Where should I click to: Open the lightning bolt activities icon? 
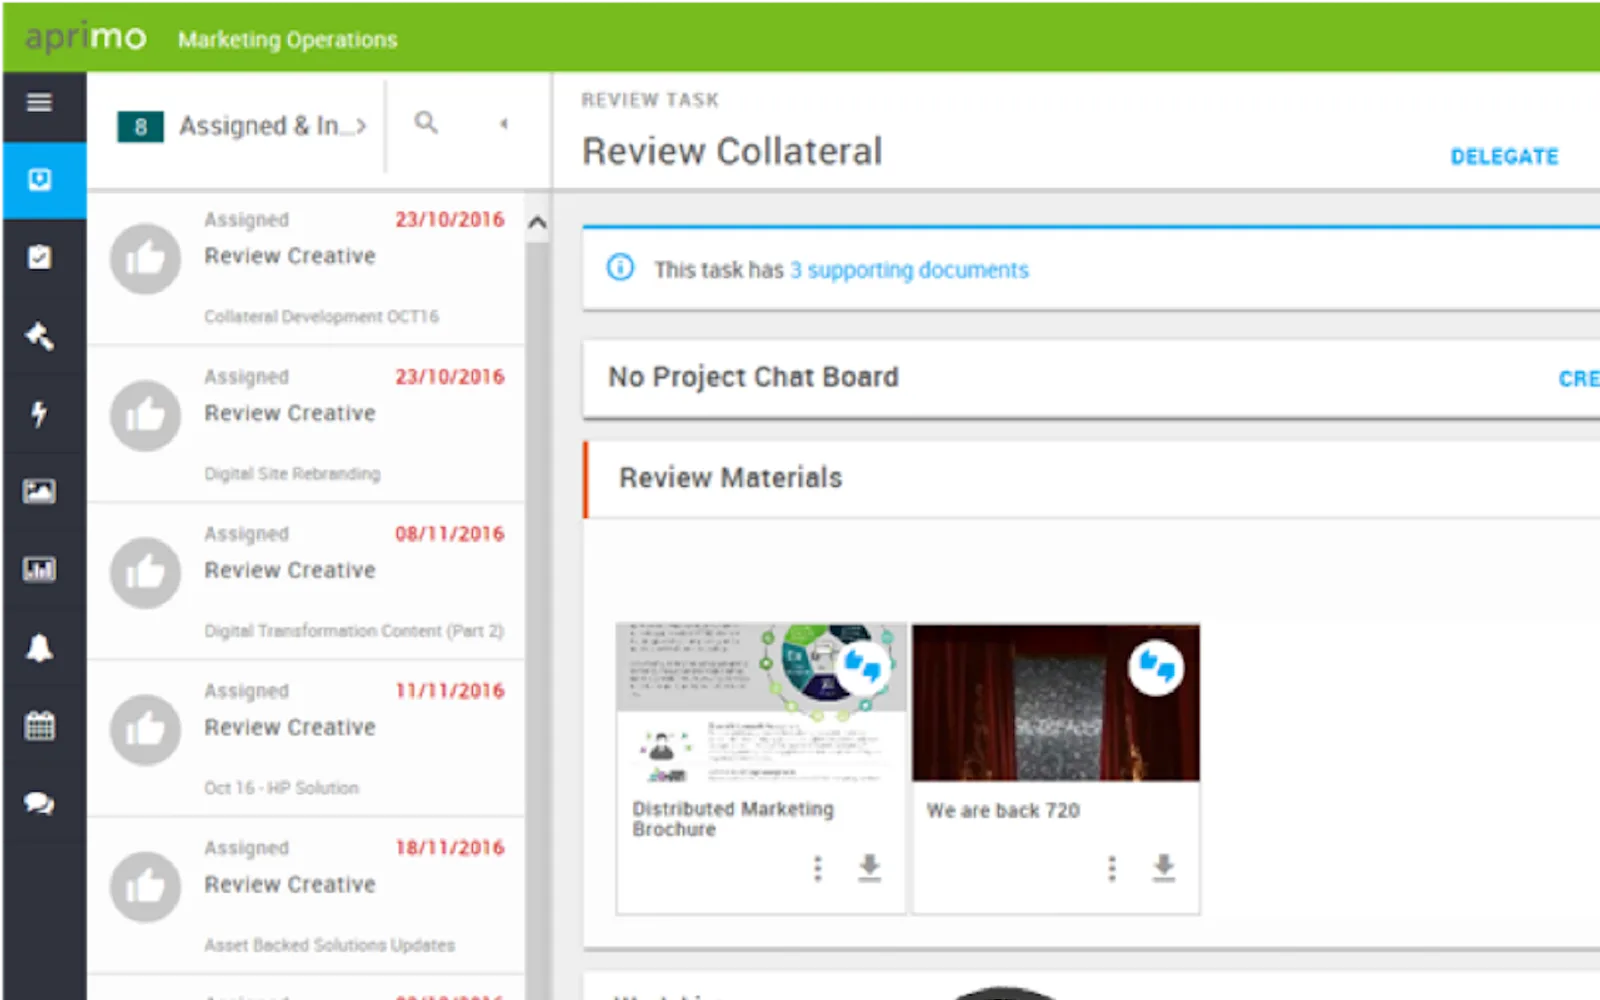coord(39,413)
